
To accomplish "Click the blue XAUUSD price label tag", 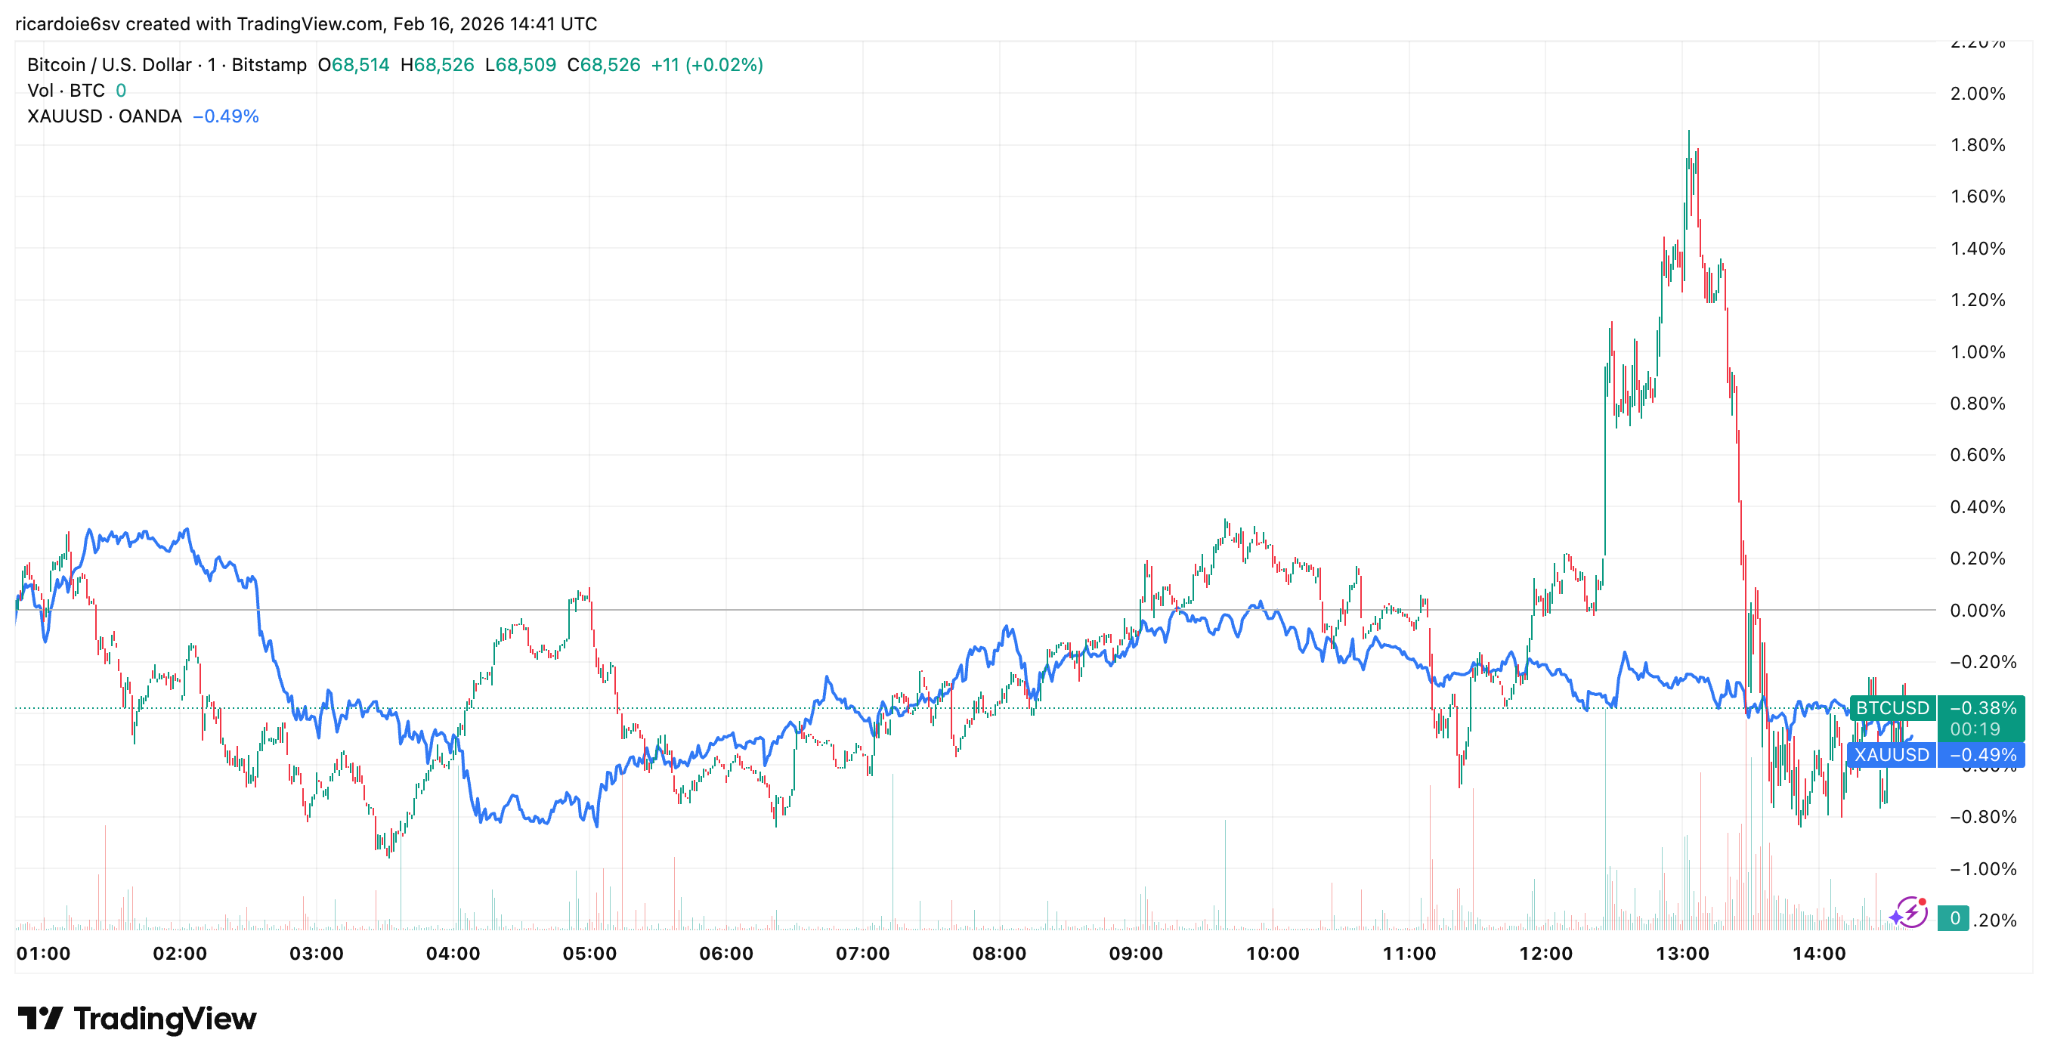I will coord(1892,755).
